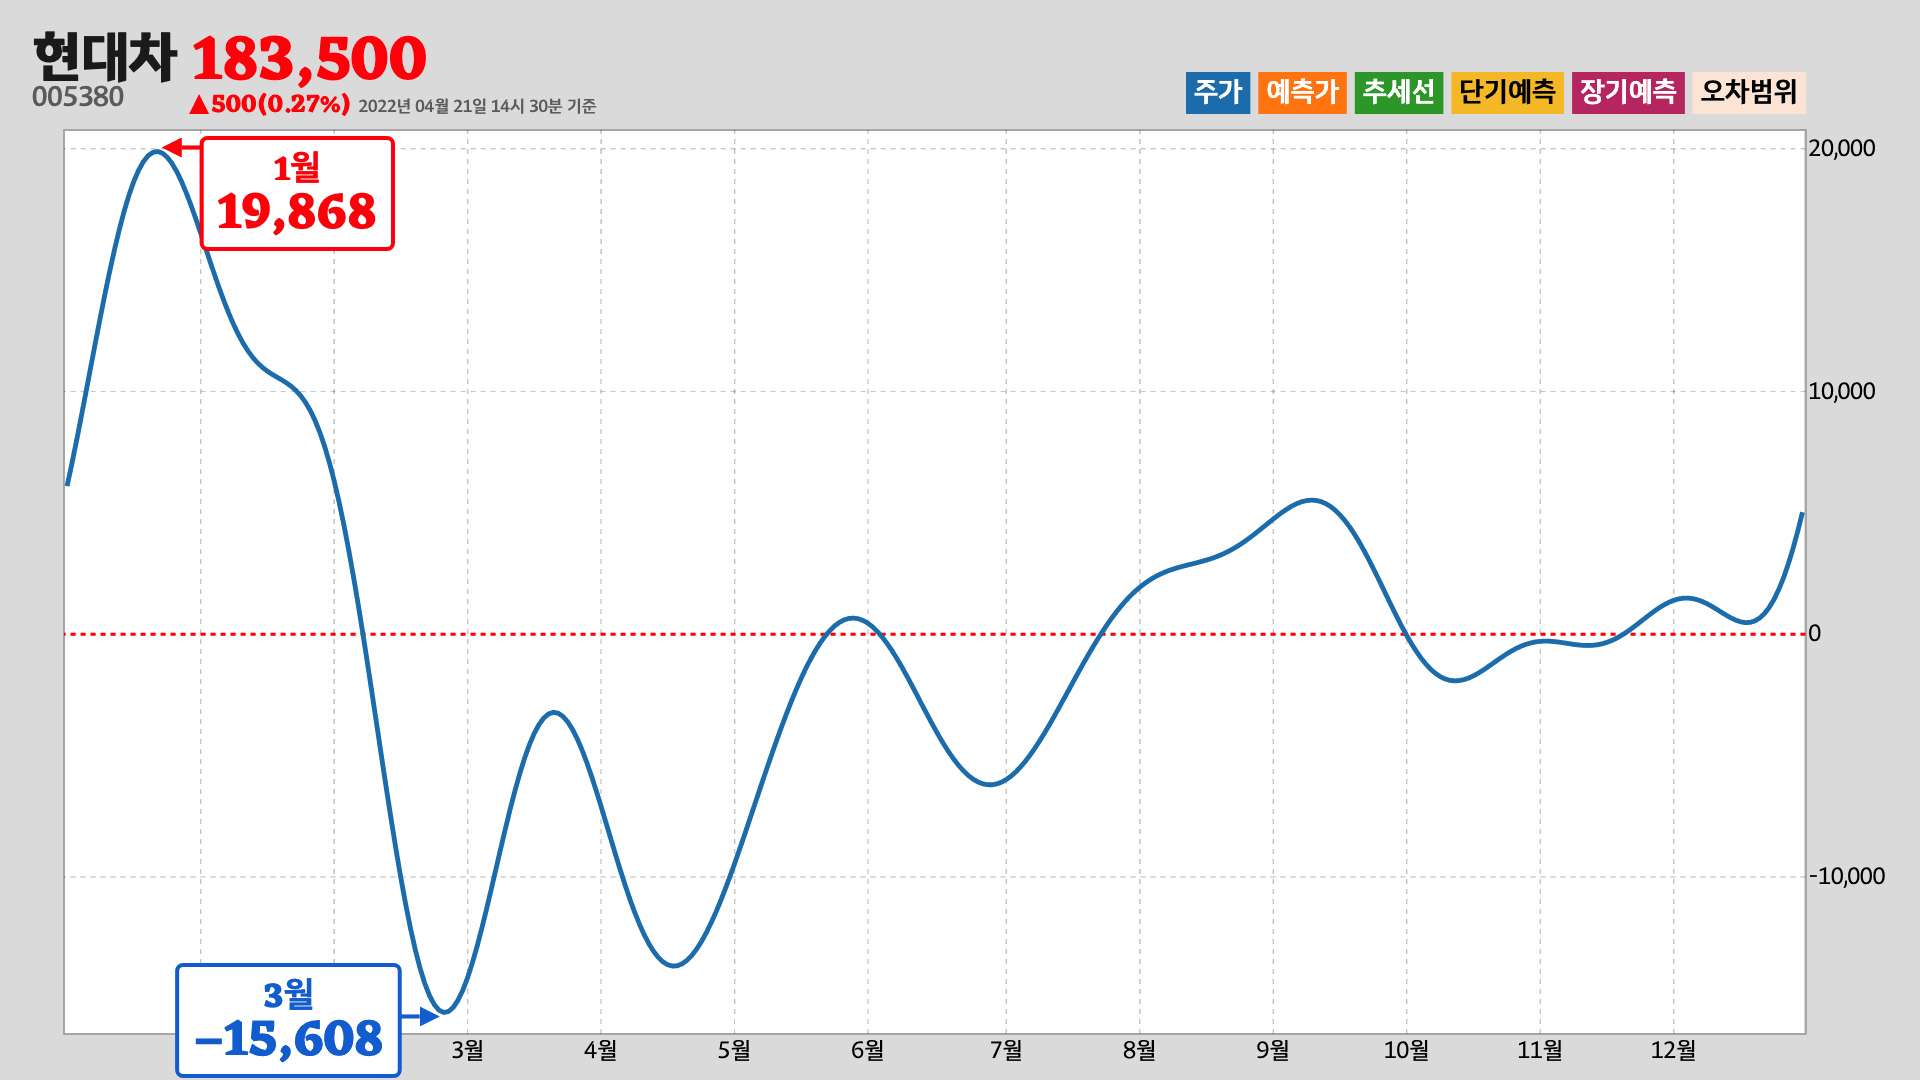Click the 추세선 legend tag
Image resolution: width=1920 pixels, height=1080 pixels.
coord(1399,92)
